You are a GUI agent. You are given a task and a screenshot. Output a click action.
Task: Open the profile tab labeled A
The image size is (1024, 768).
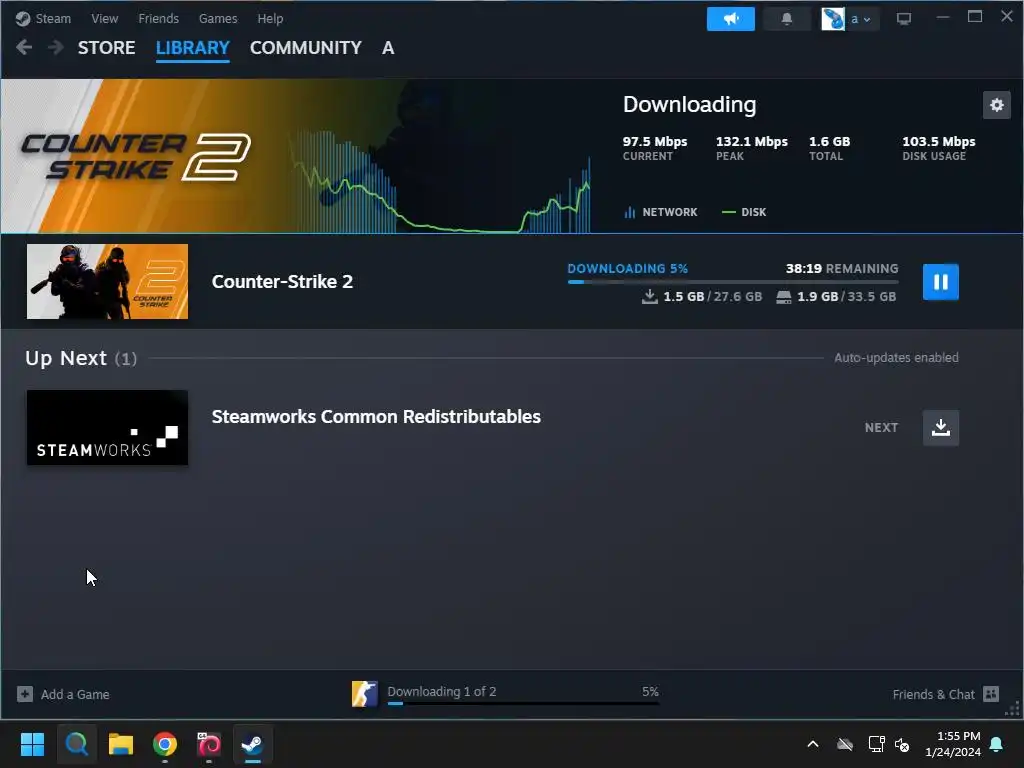[388, 48]
